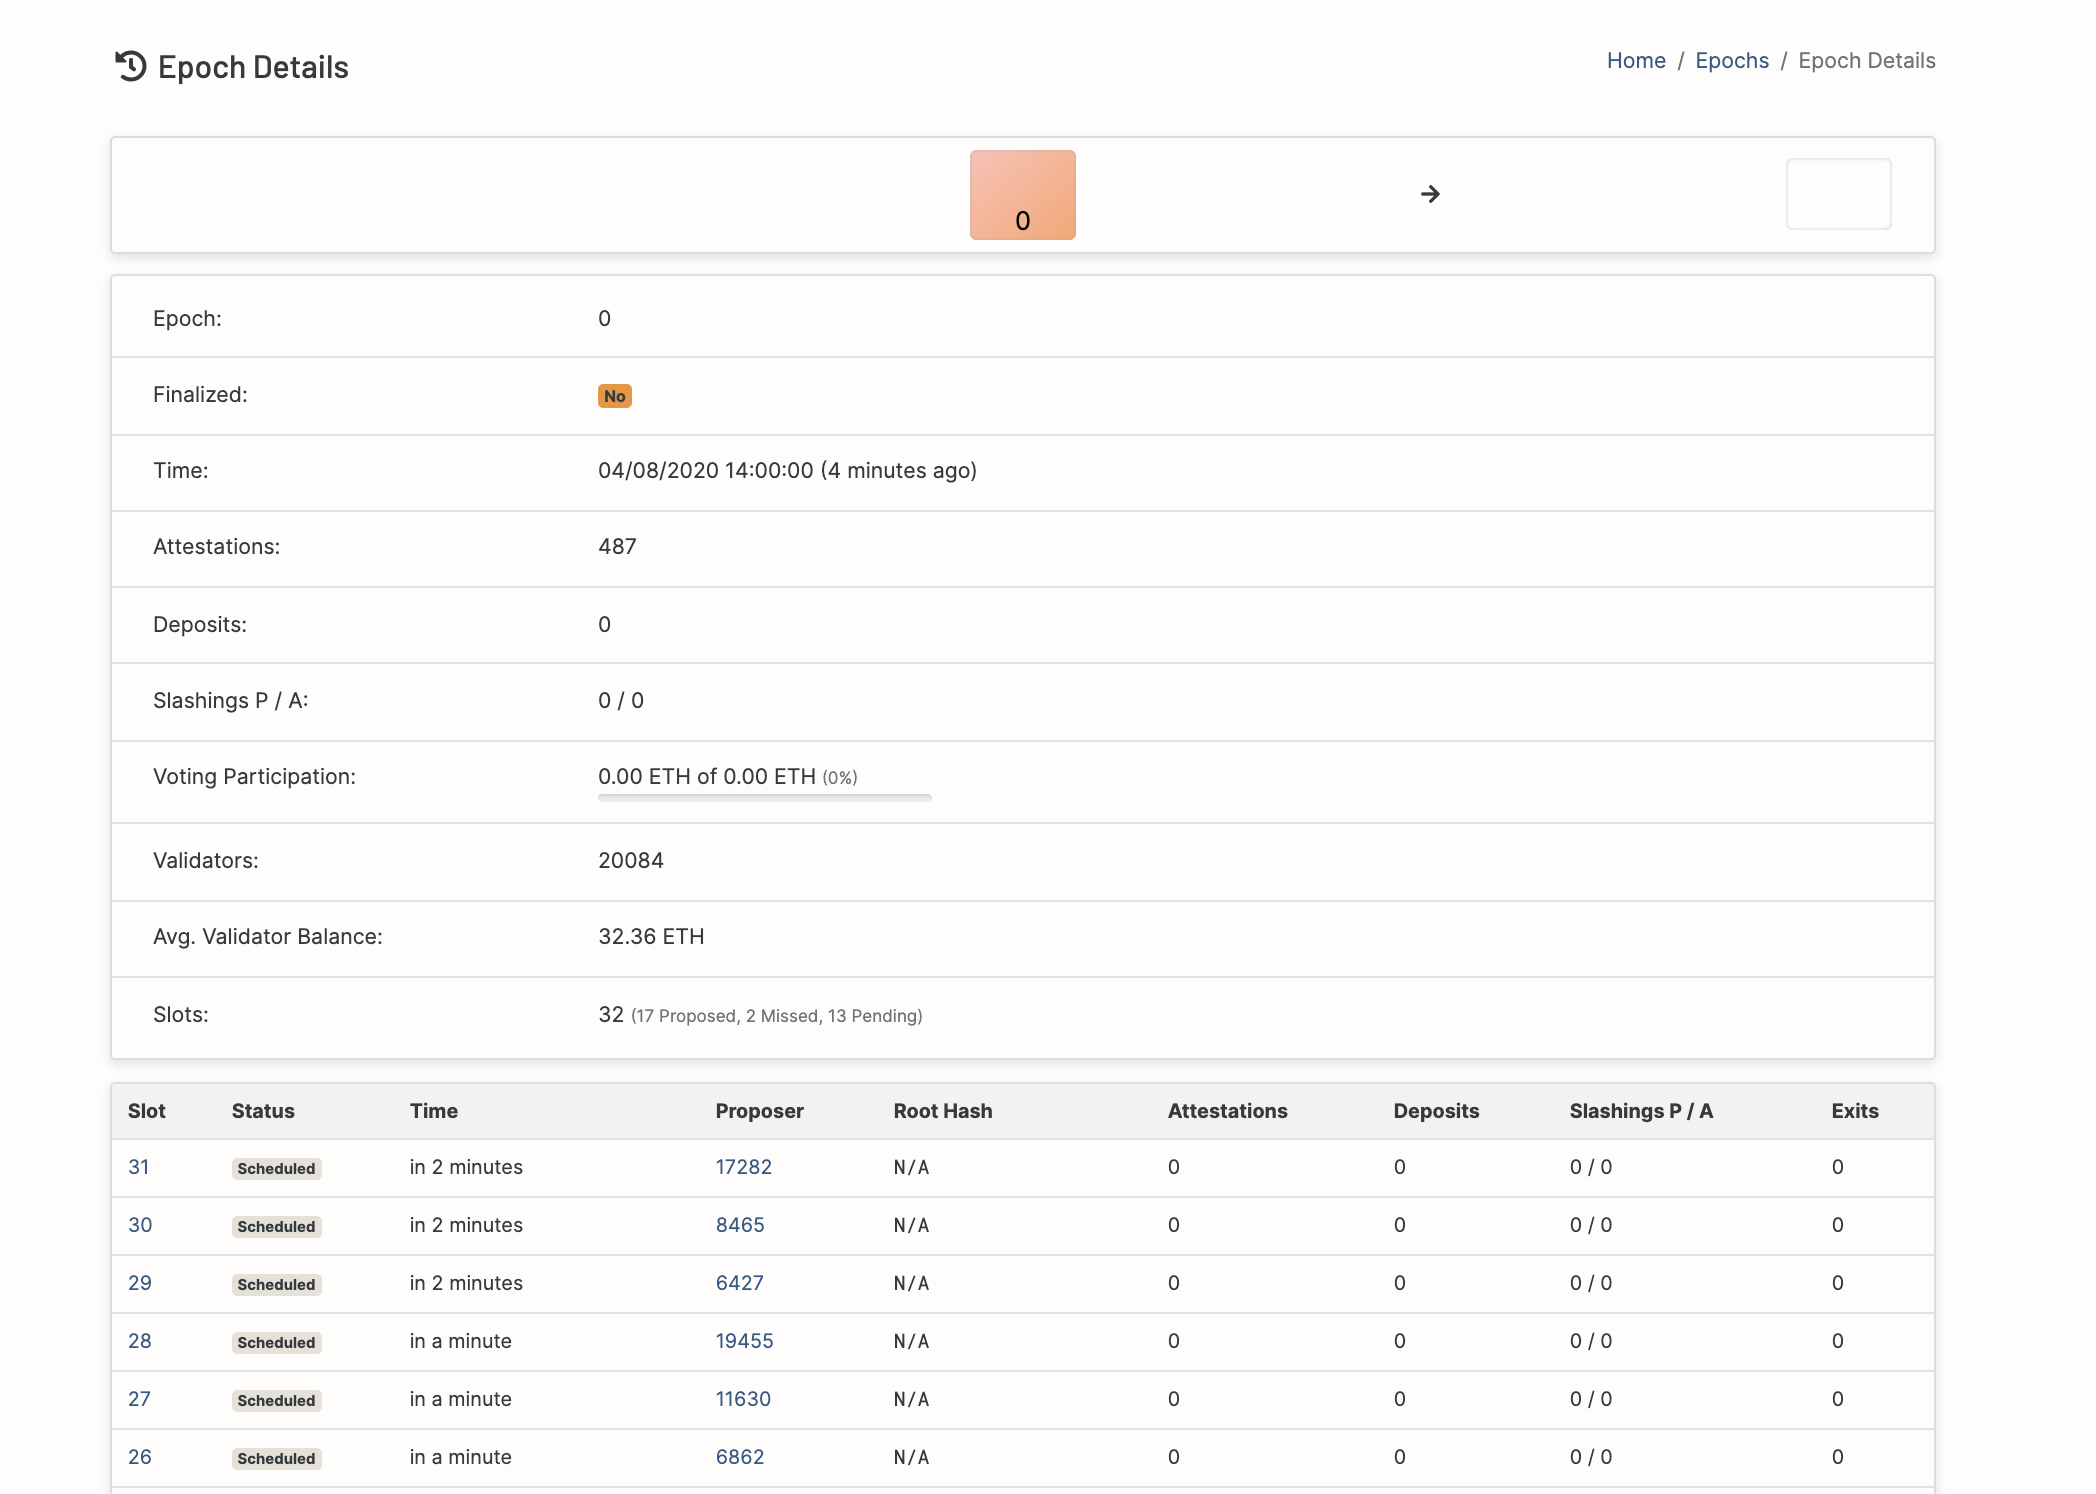2096x1494 pixels.
Task: Click the '32.36 ETH' average balance value
Action: [651, 937]
